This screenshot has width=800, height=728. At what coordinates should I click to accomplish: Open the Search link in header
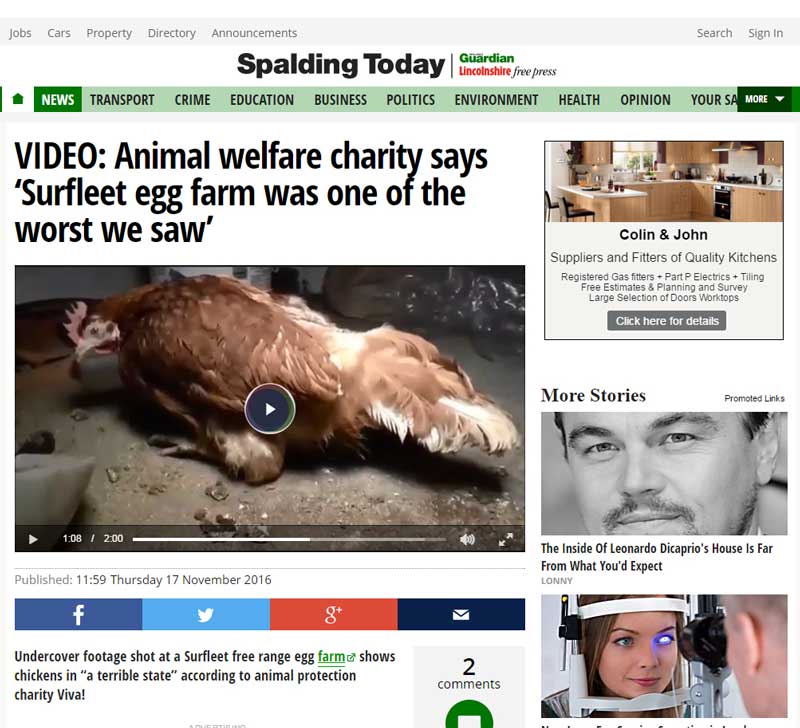(x=714, y=33)
